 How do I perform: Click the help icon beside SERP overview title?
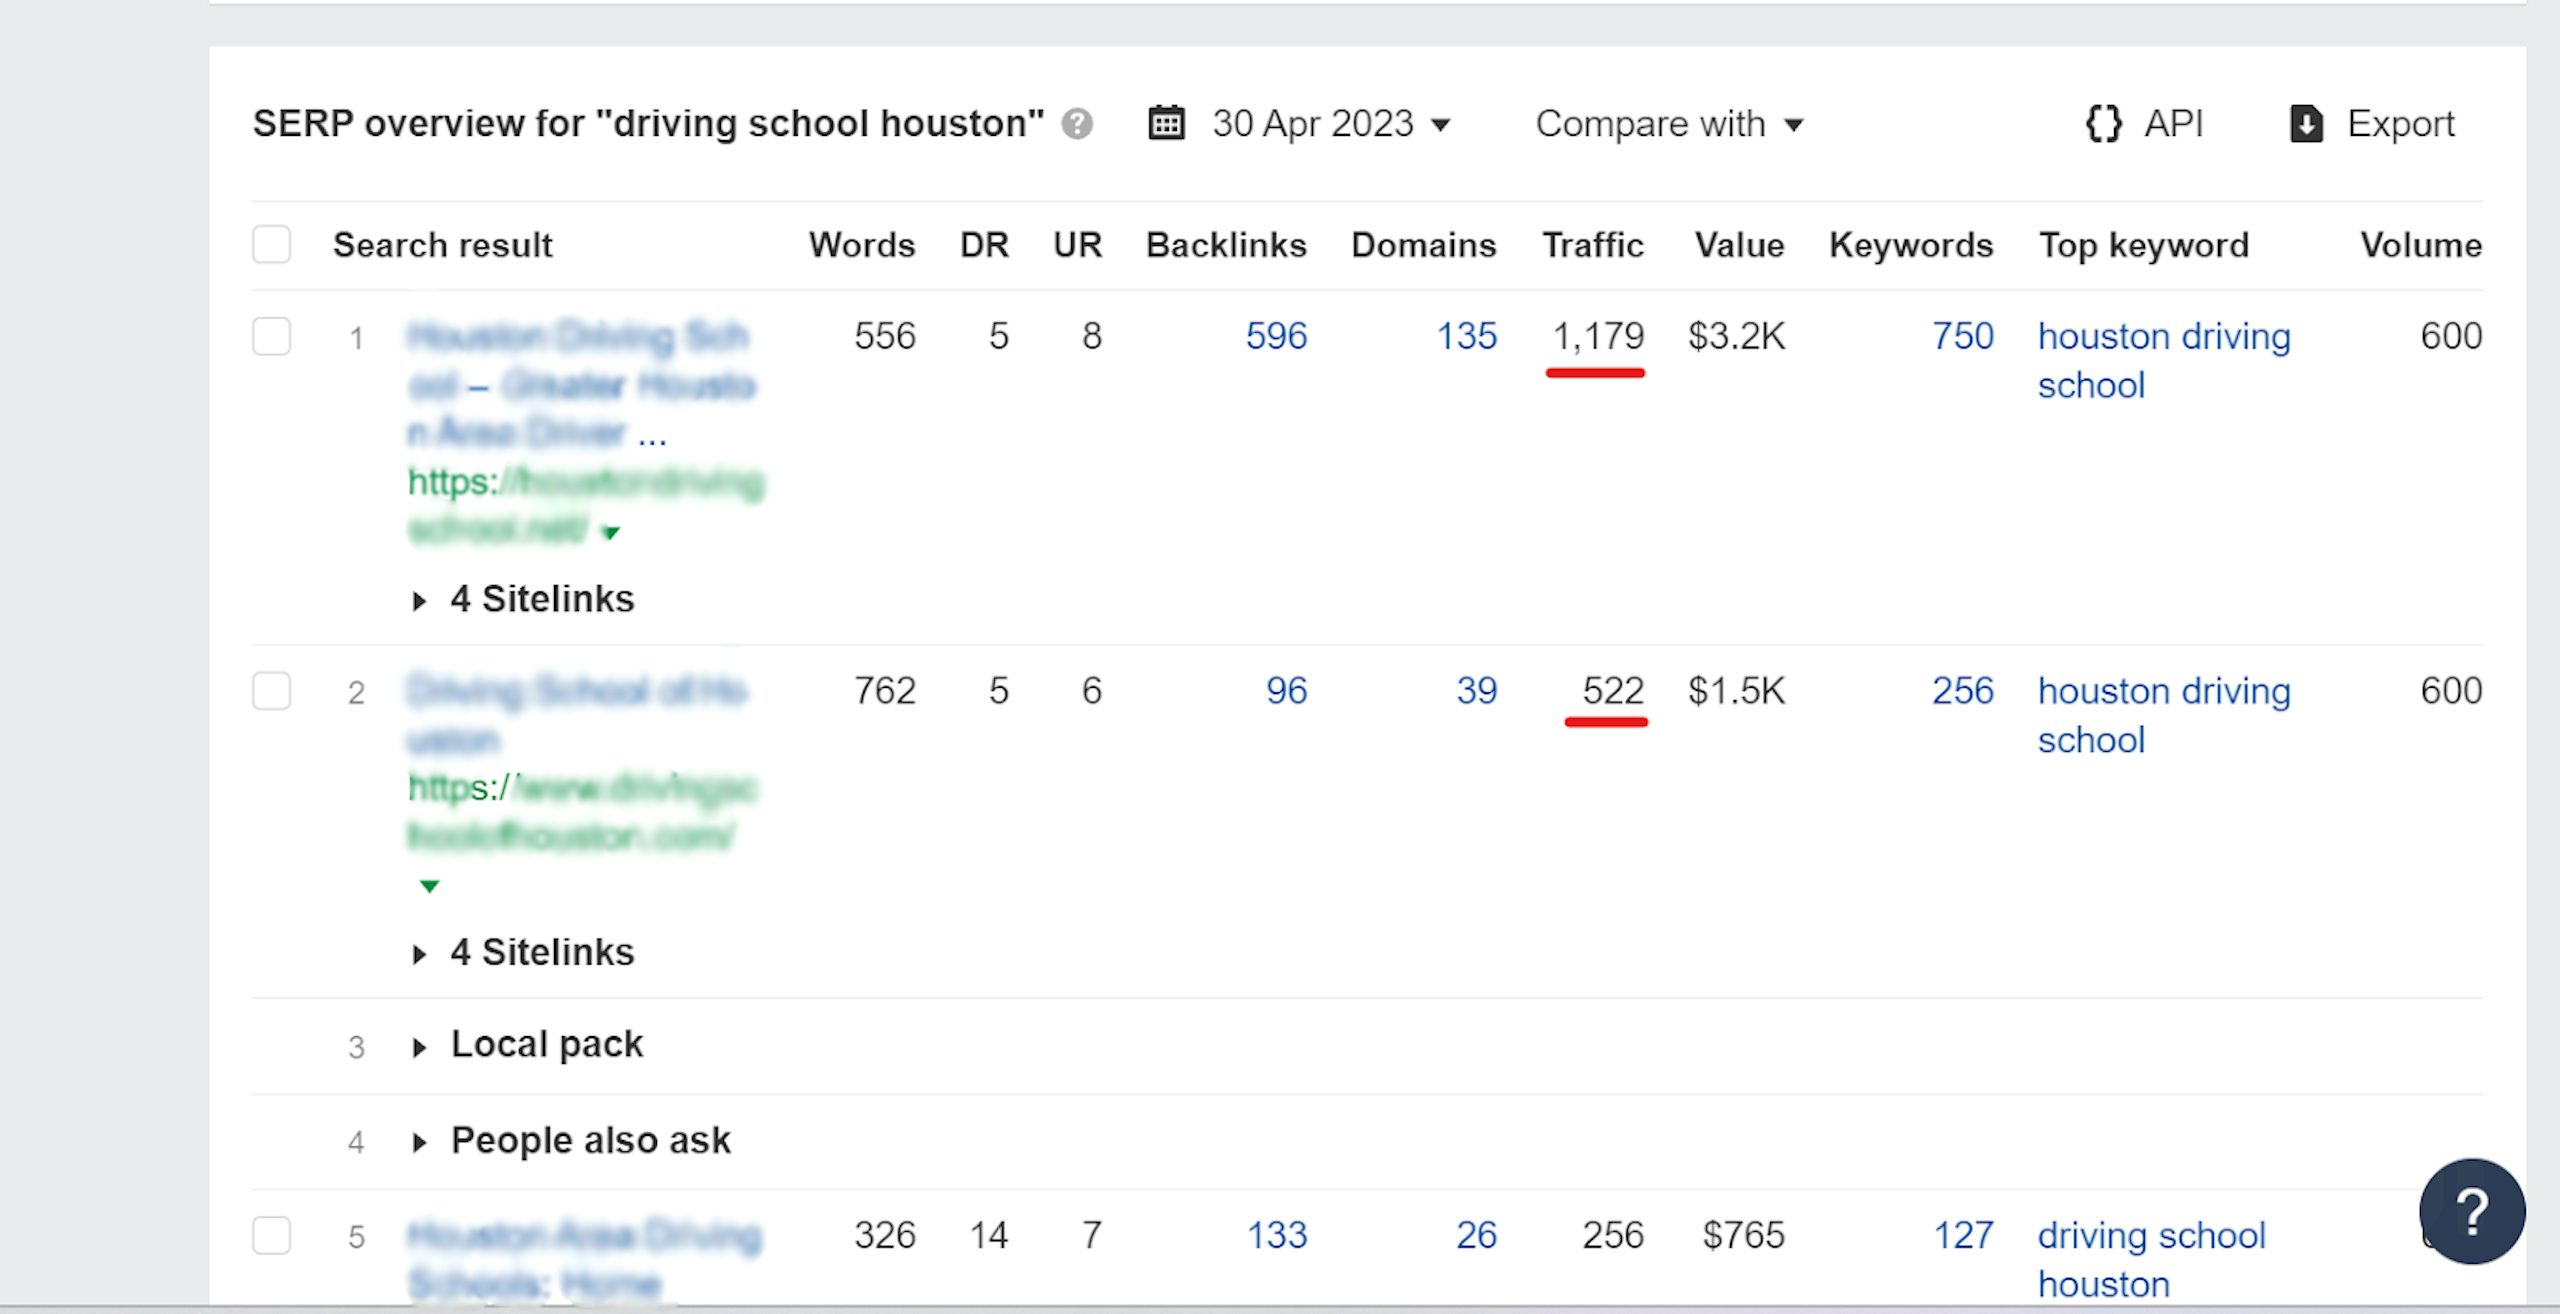click(1077, 124)
